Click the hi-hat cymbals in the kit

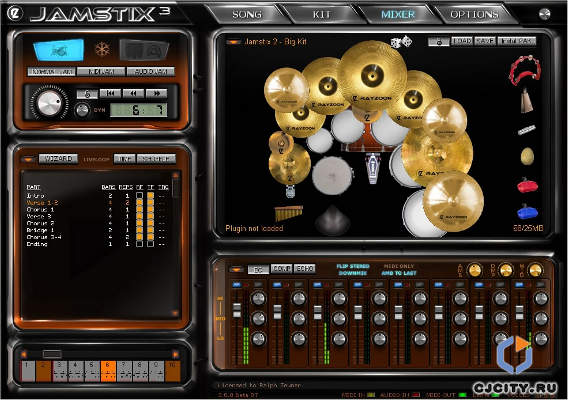[x=290, y=164]
